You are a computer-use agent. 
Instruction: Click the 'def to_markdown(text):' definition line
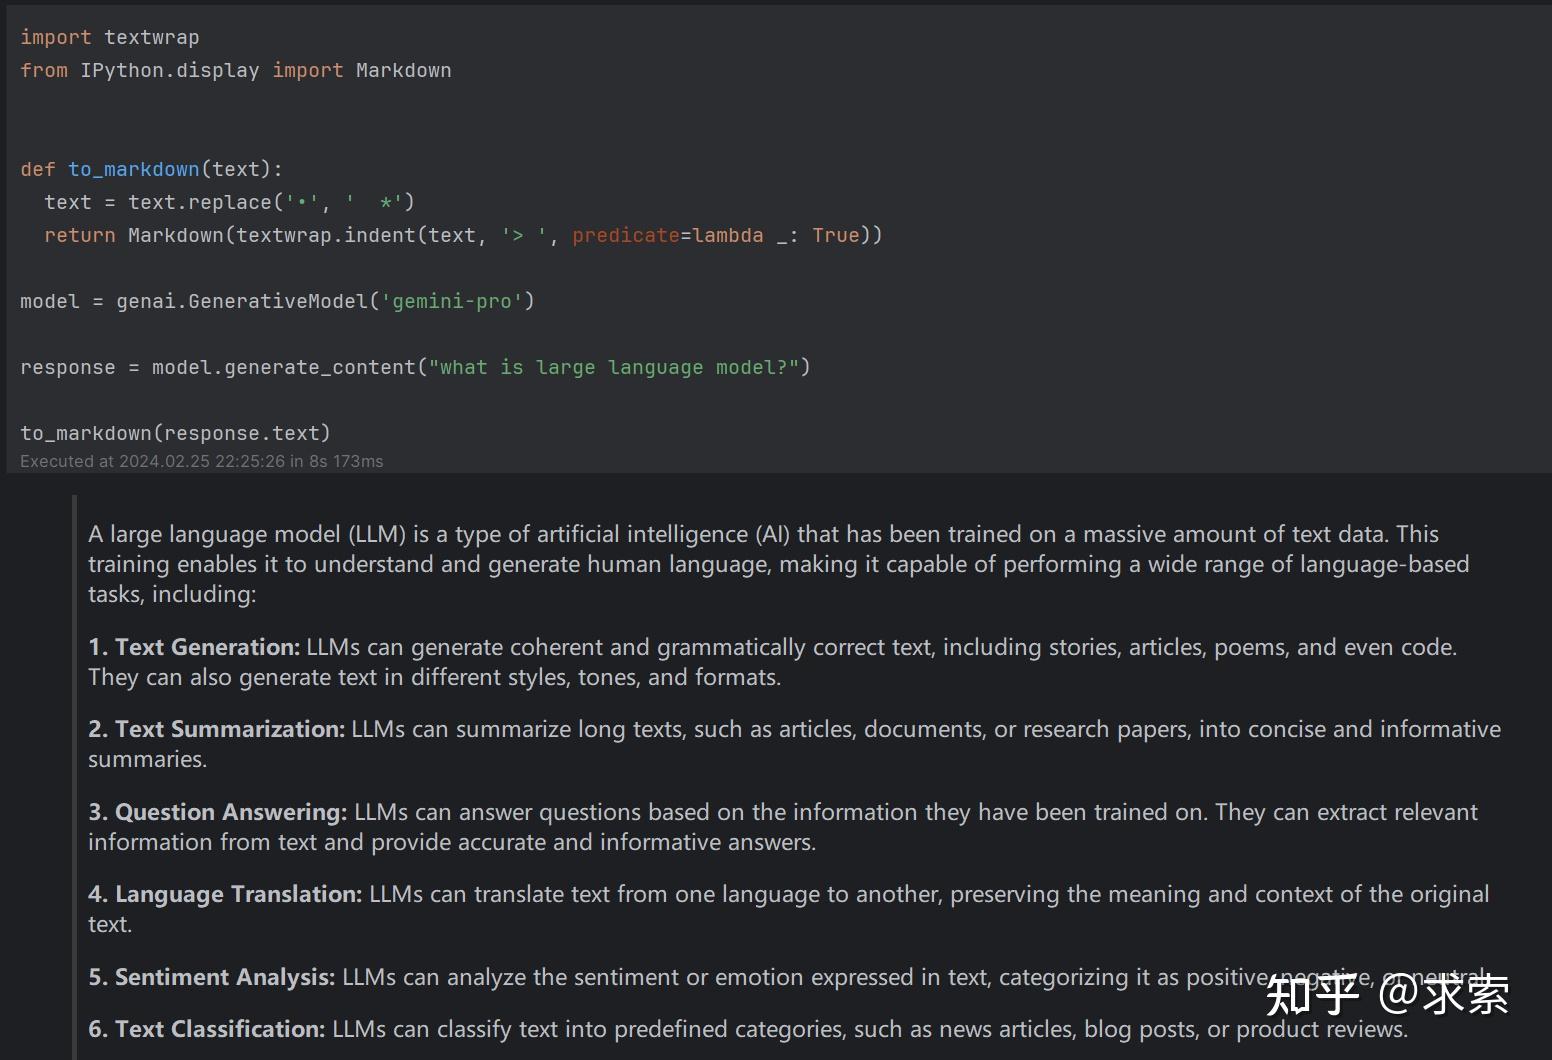(152, 169)
